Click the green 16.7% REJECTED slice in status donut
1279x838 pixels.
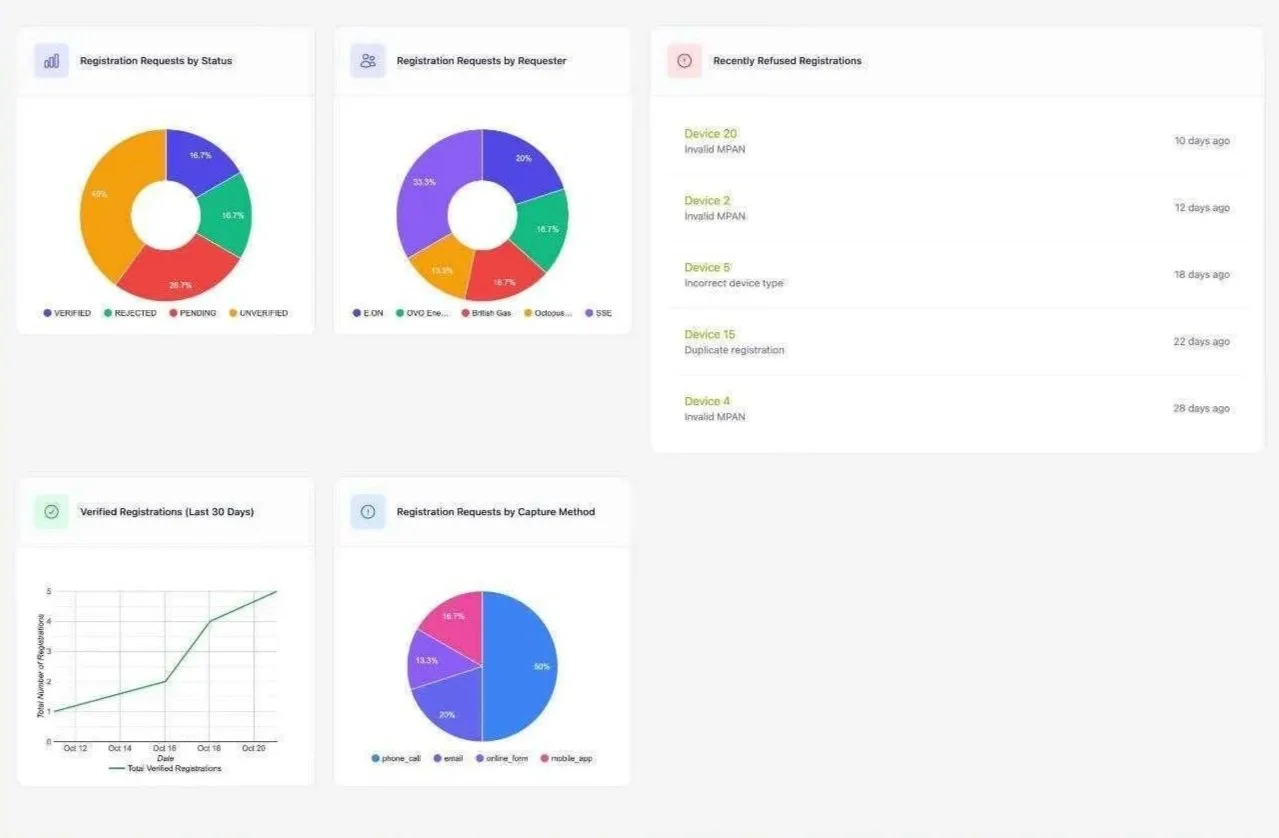(226, 215)
